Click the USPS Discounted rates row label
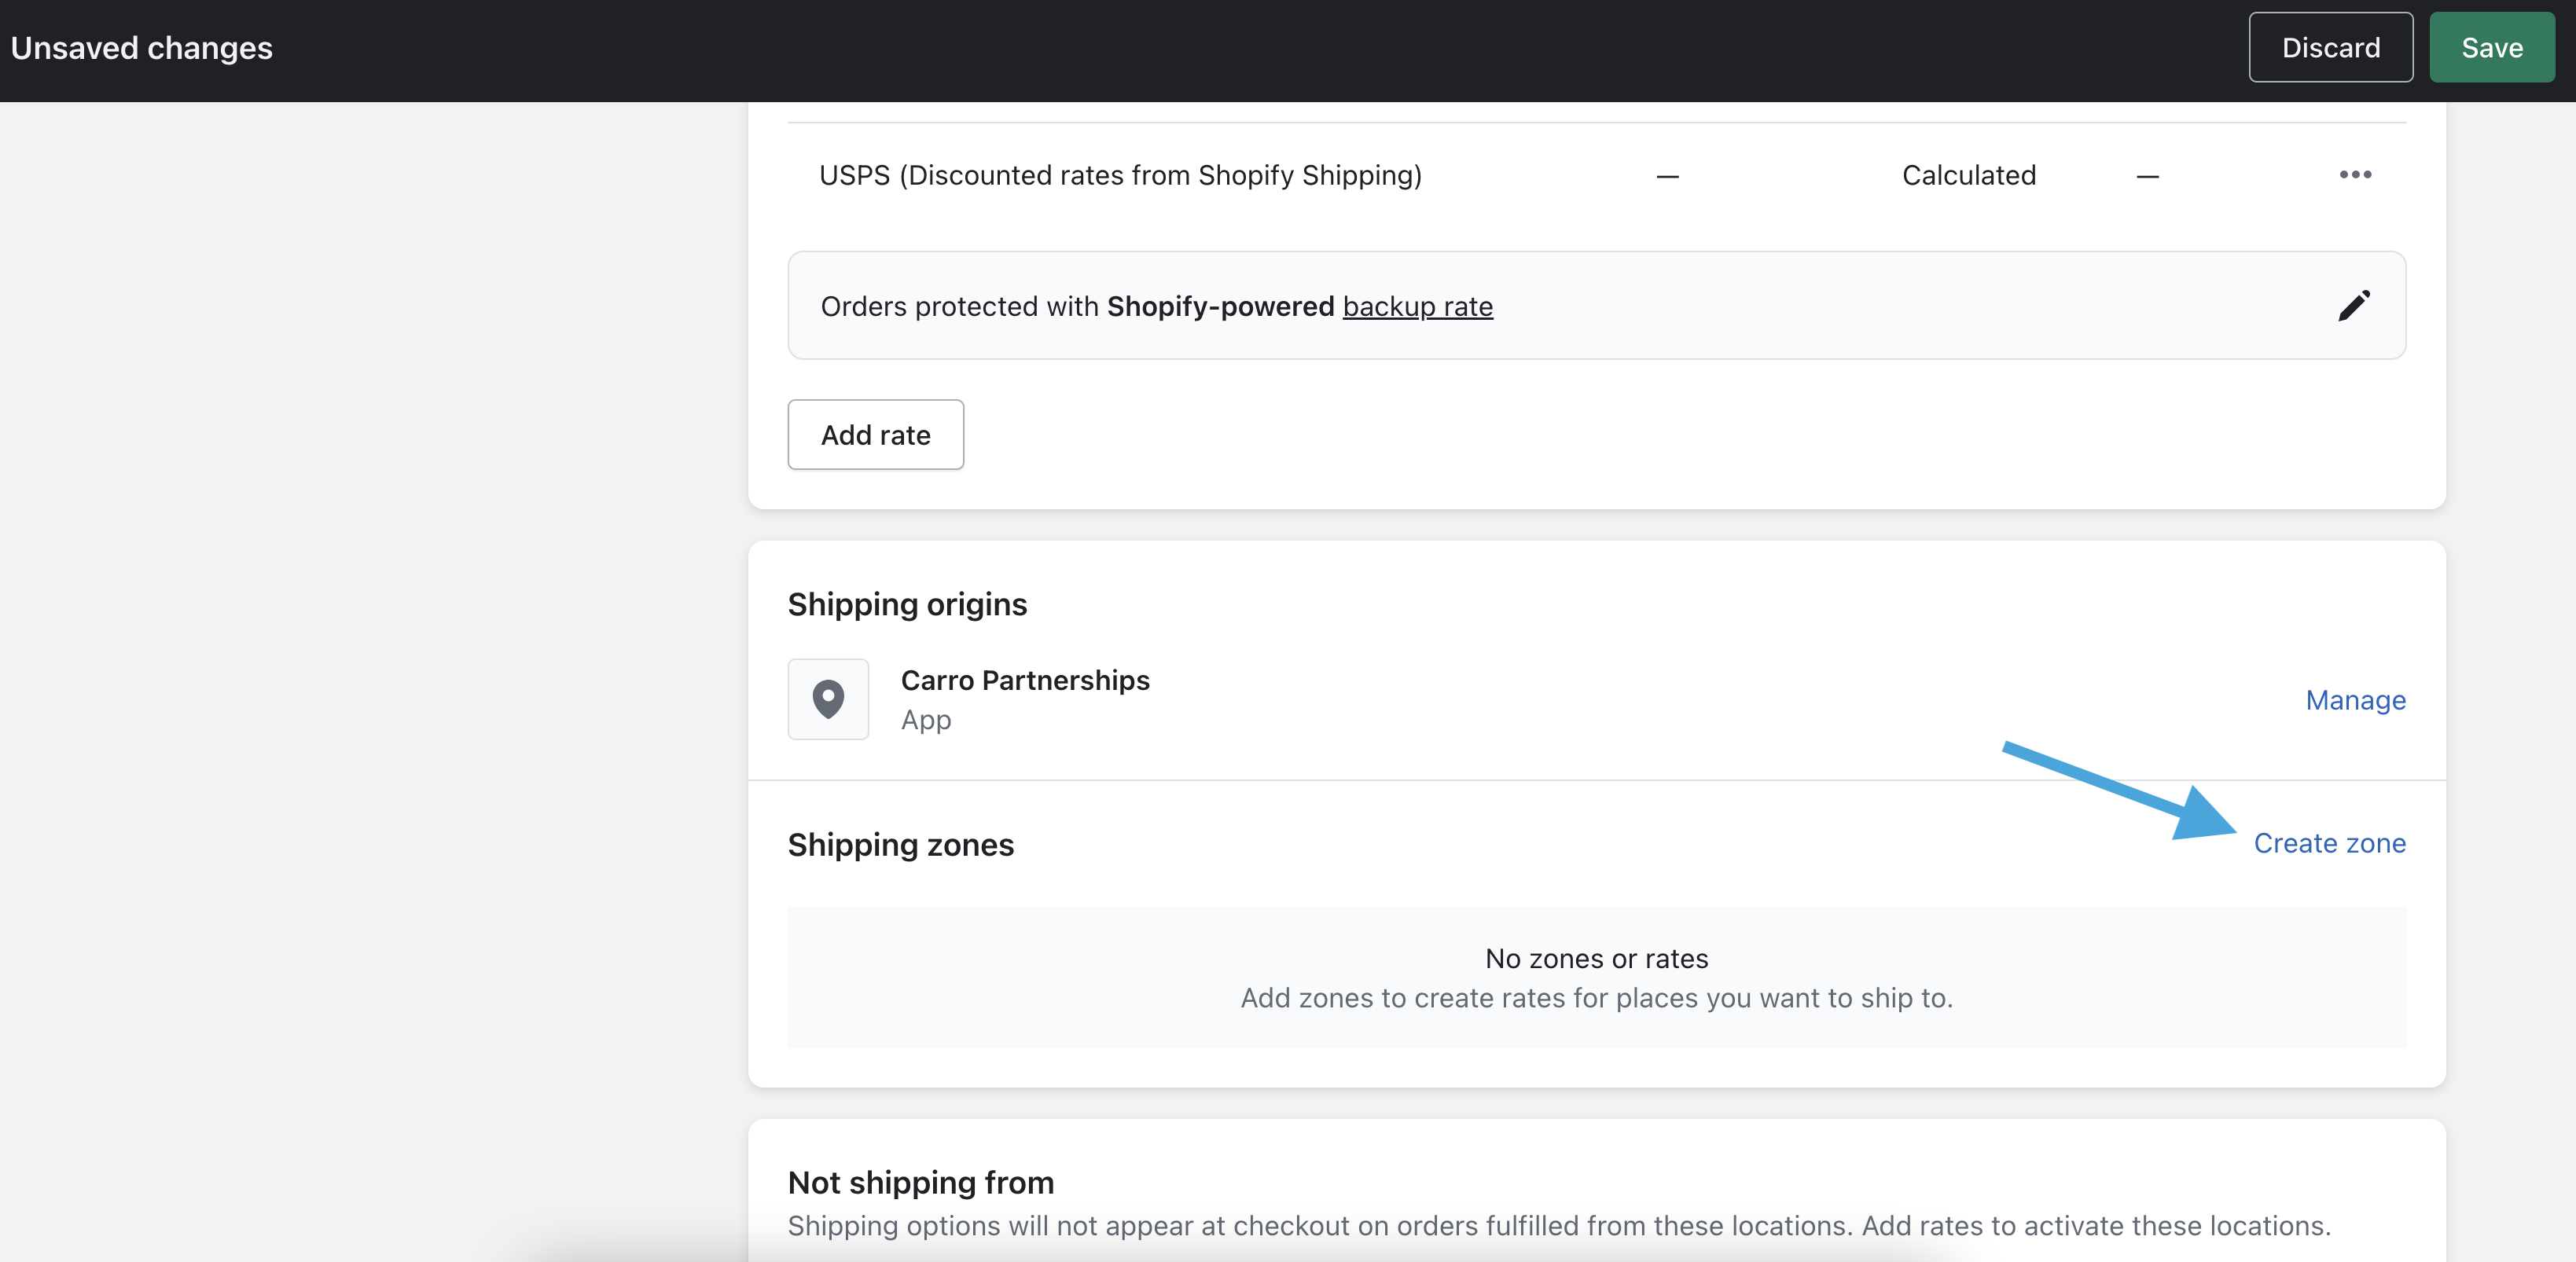Image resolution: width=2576 pixels, height=1262 pixels. pos(1120,175)
